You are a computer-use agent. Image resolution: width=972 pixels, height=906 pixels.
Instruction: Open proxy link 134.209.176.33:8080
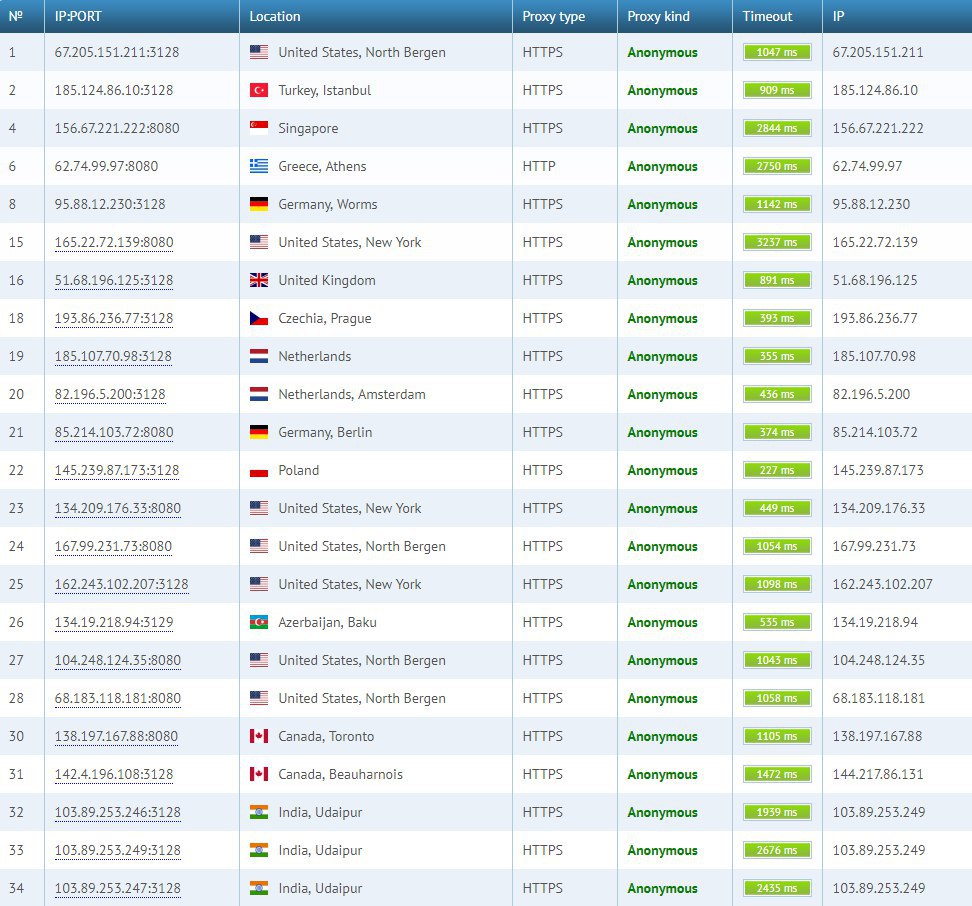tap(118, 508)
